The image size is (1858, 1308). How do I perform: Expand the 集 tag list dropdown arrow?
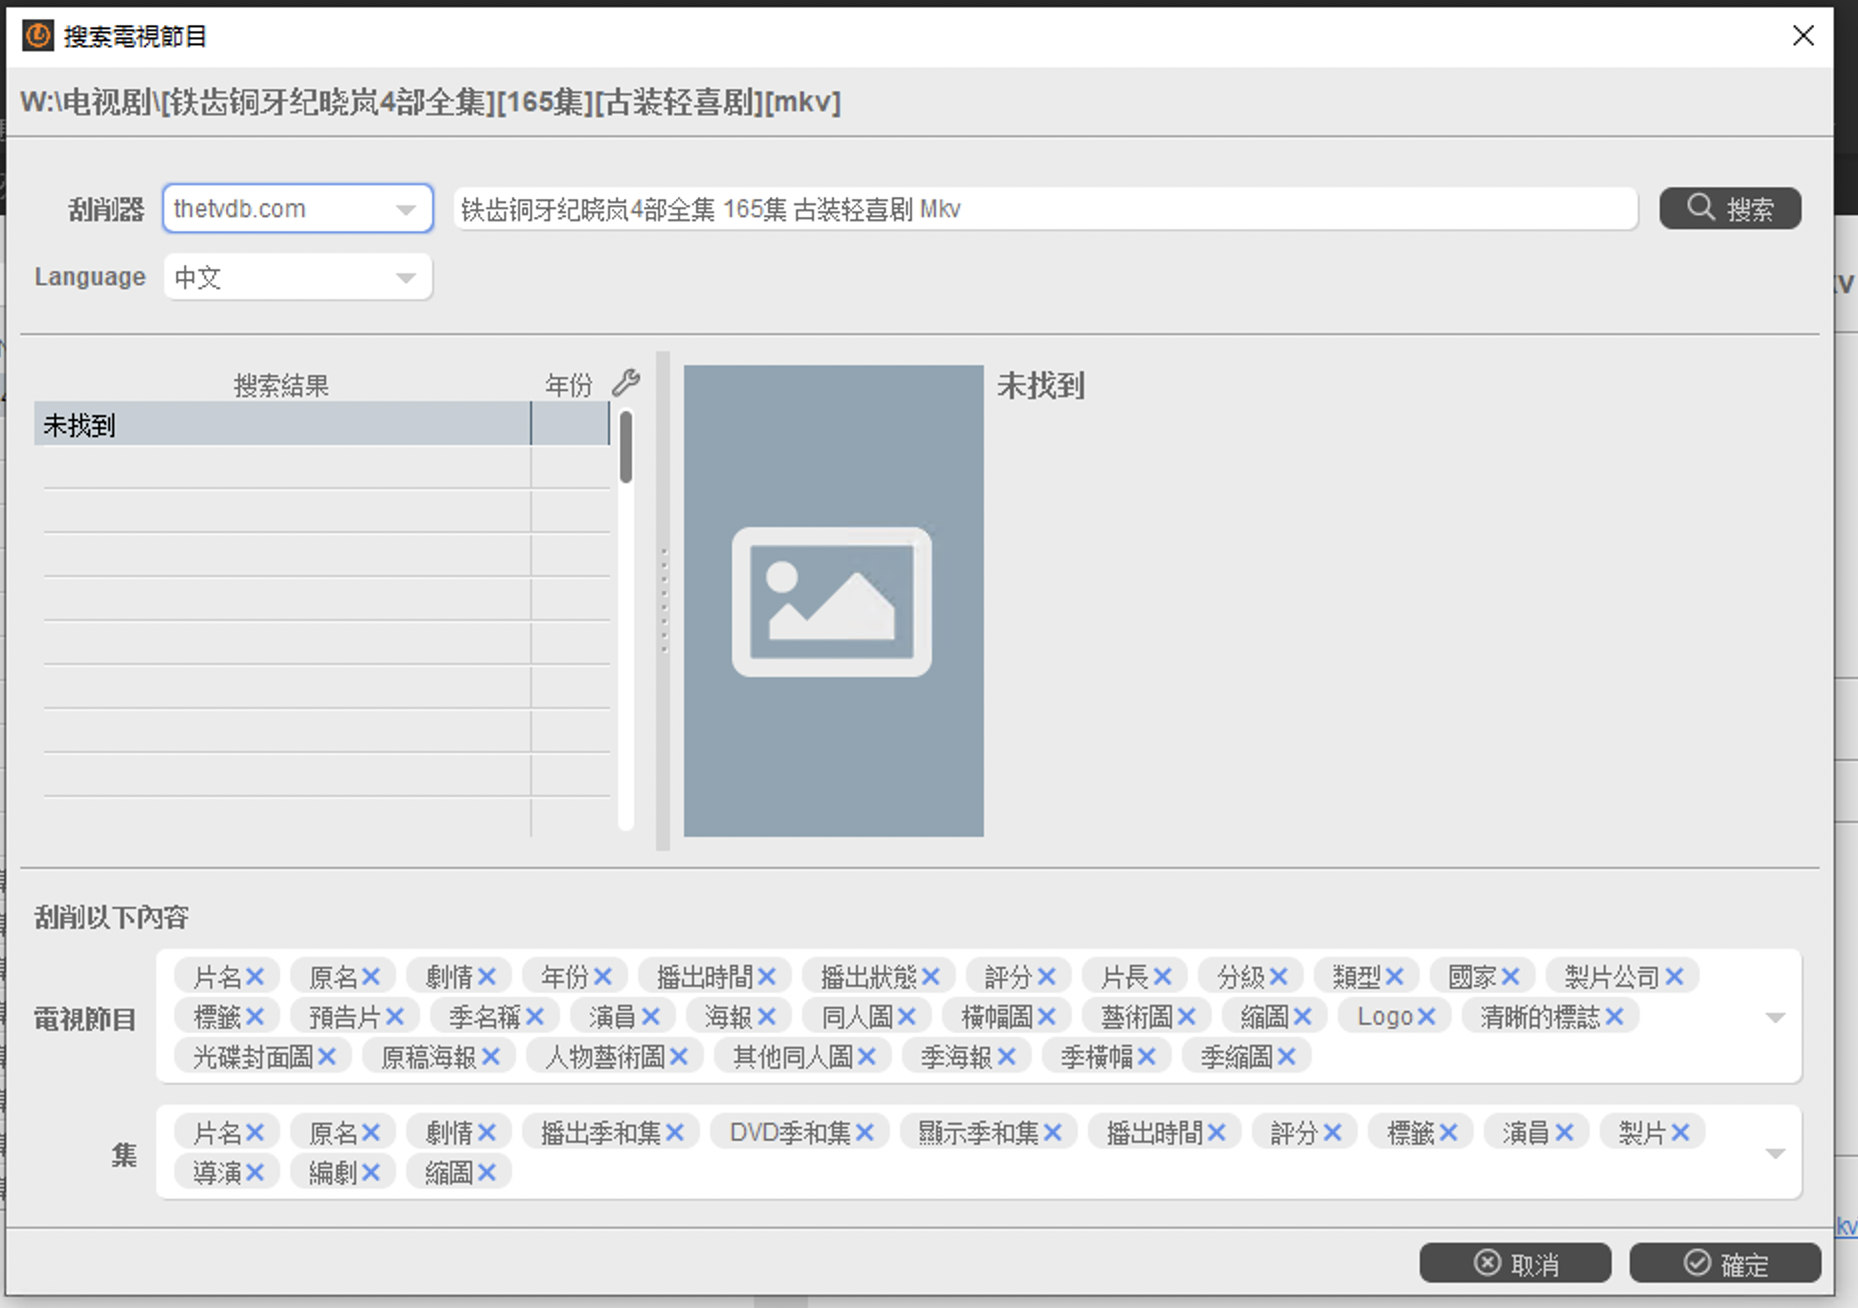(x=1775, y=1153)
